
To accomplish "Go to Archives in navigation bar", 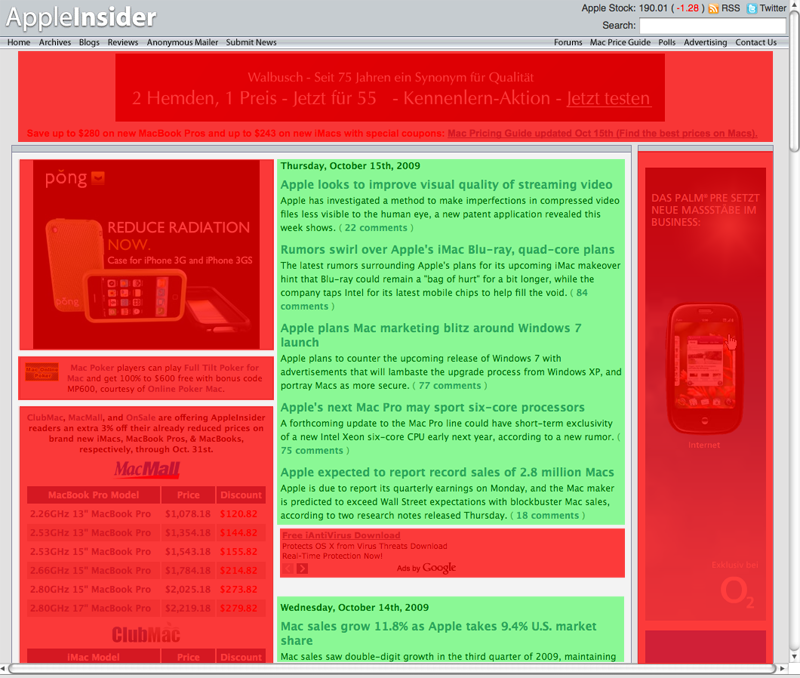I will [55, 42].
